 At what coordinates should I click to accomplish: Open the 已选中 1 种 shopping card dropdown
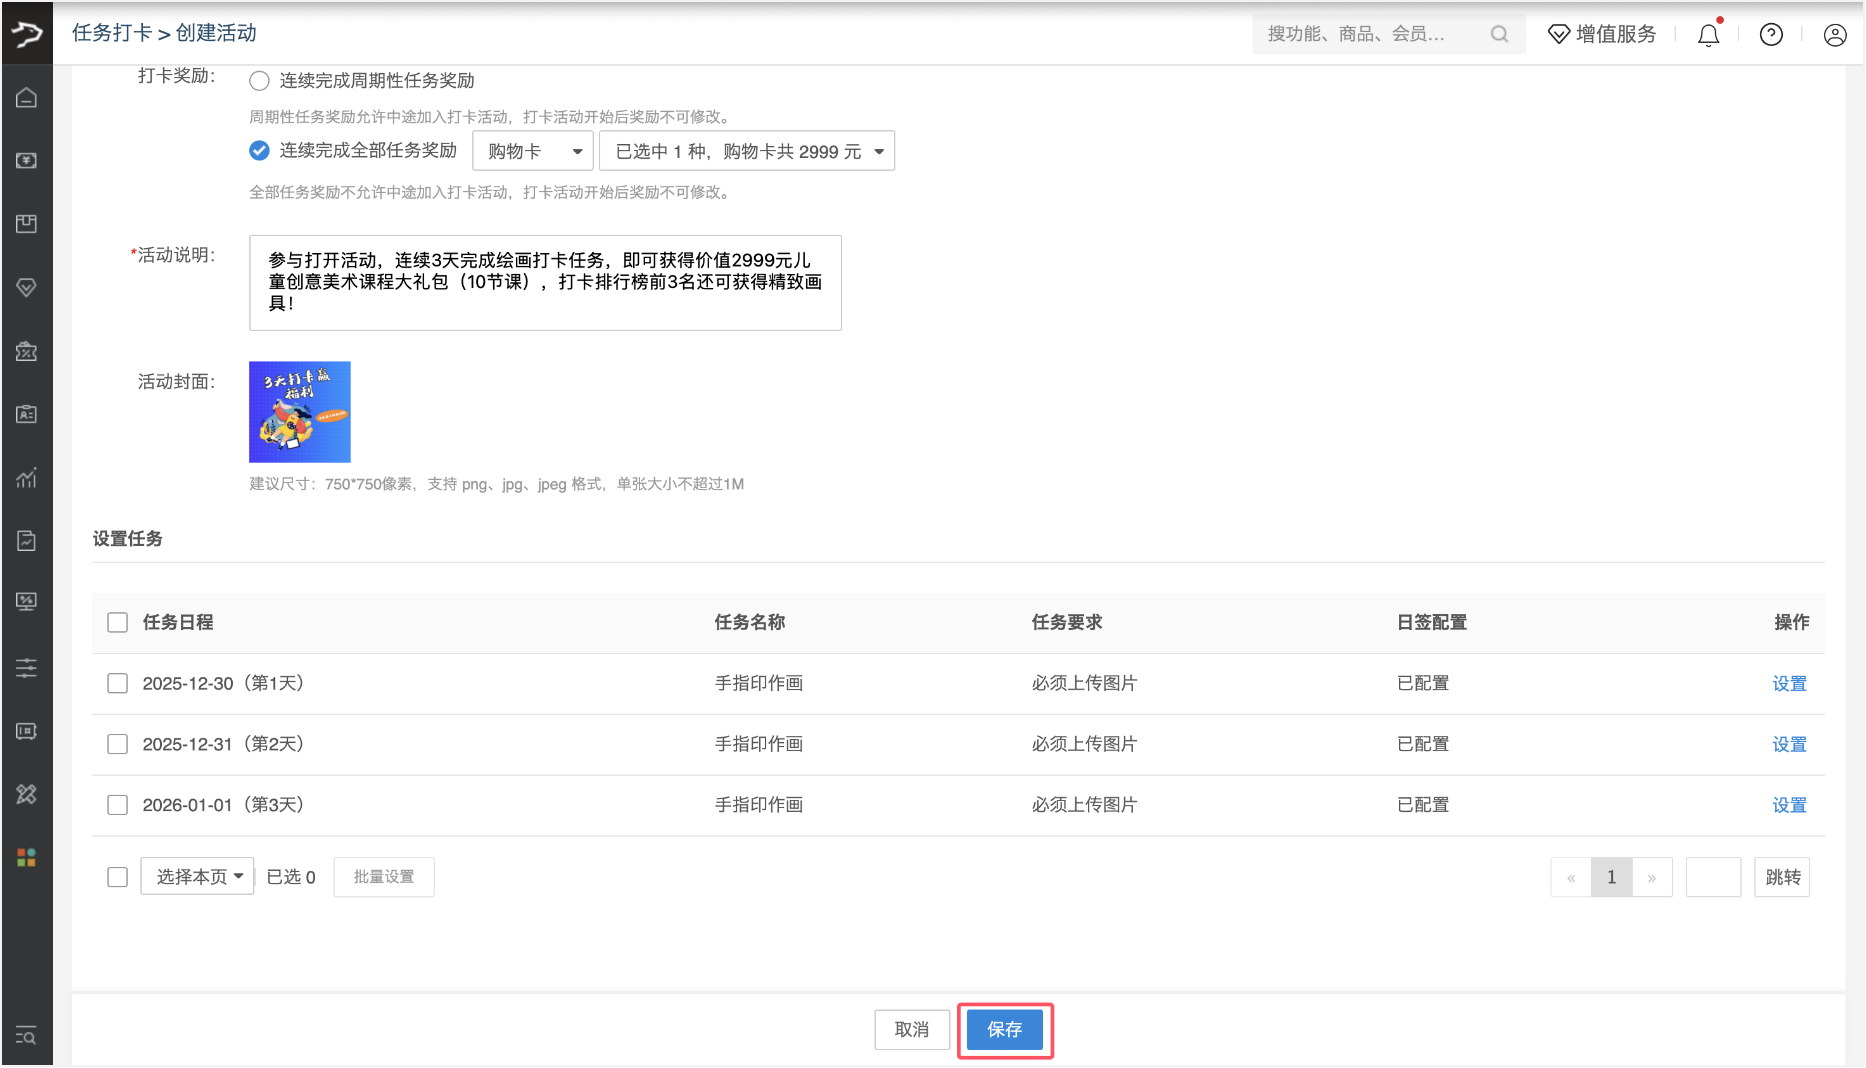747,151
